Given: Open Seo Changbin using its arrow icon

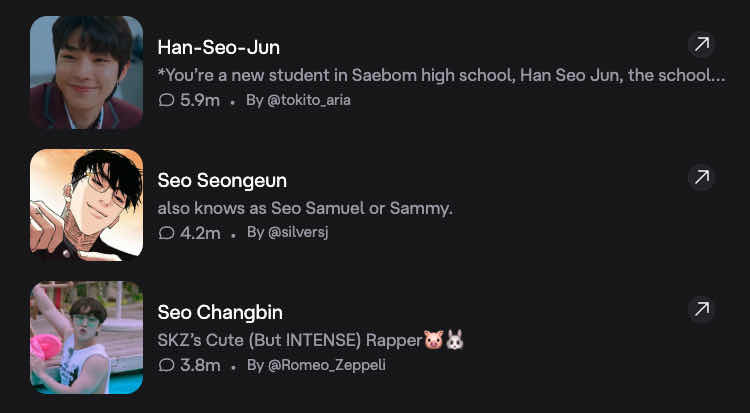Looking at the screenshot, I should pos(702,308).
